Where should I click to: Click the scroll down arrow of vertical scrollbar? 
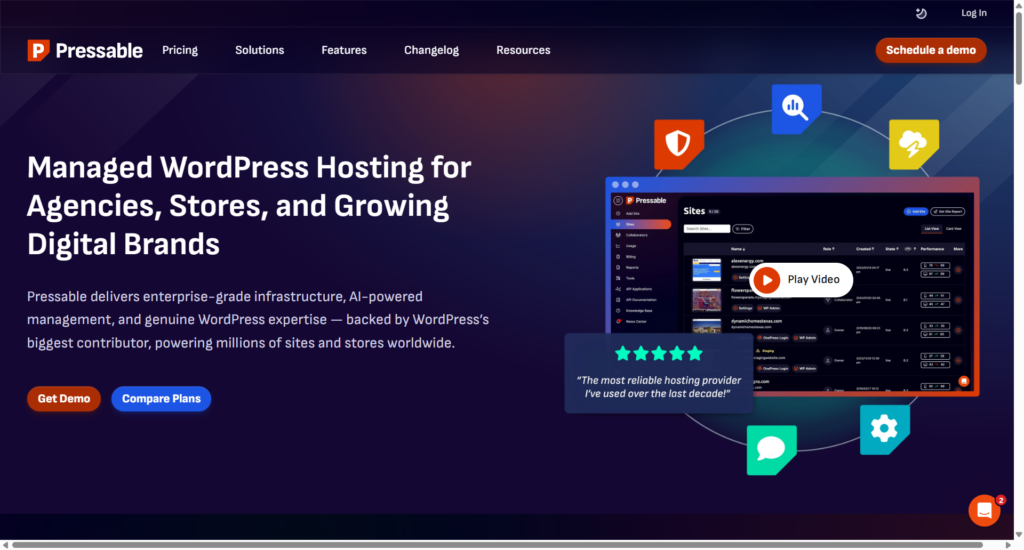1019,534
